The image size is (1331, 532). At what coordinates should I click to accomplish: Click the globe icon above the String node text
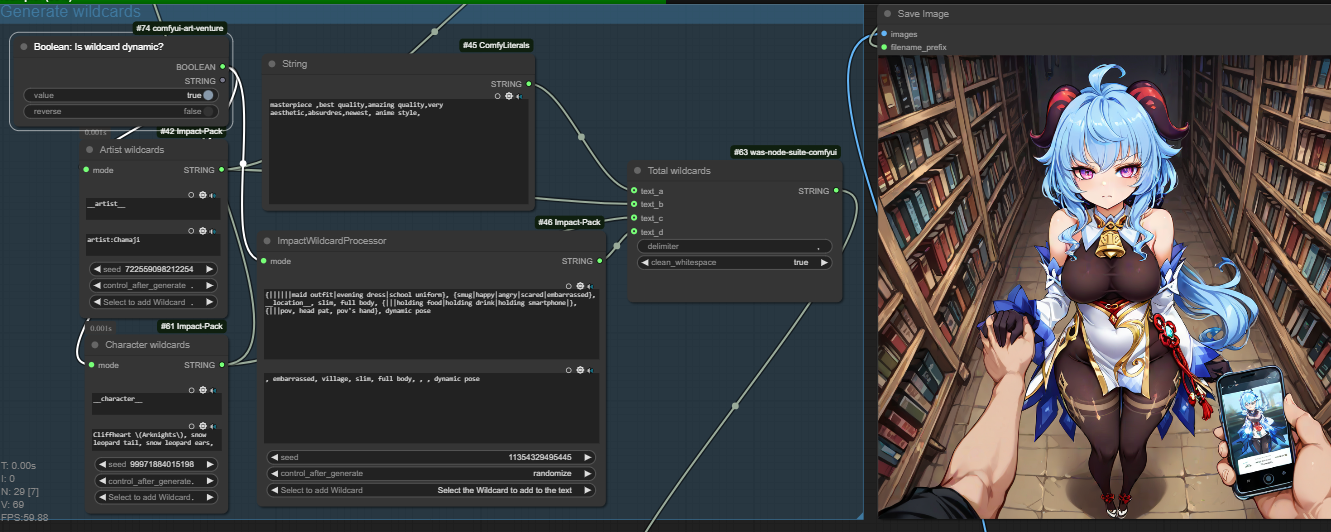[509, 96]
